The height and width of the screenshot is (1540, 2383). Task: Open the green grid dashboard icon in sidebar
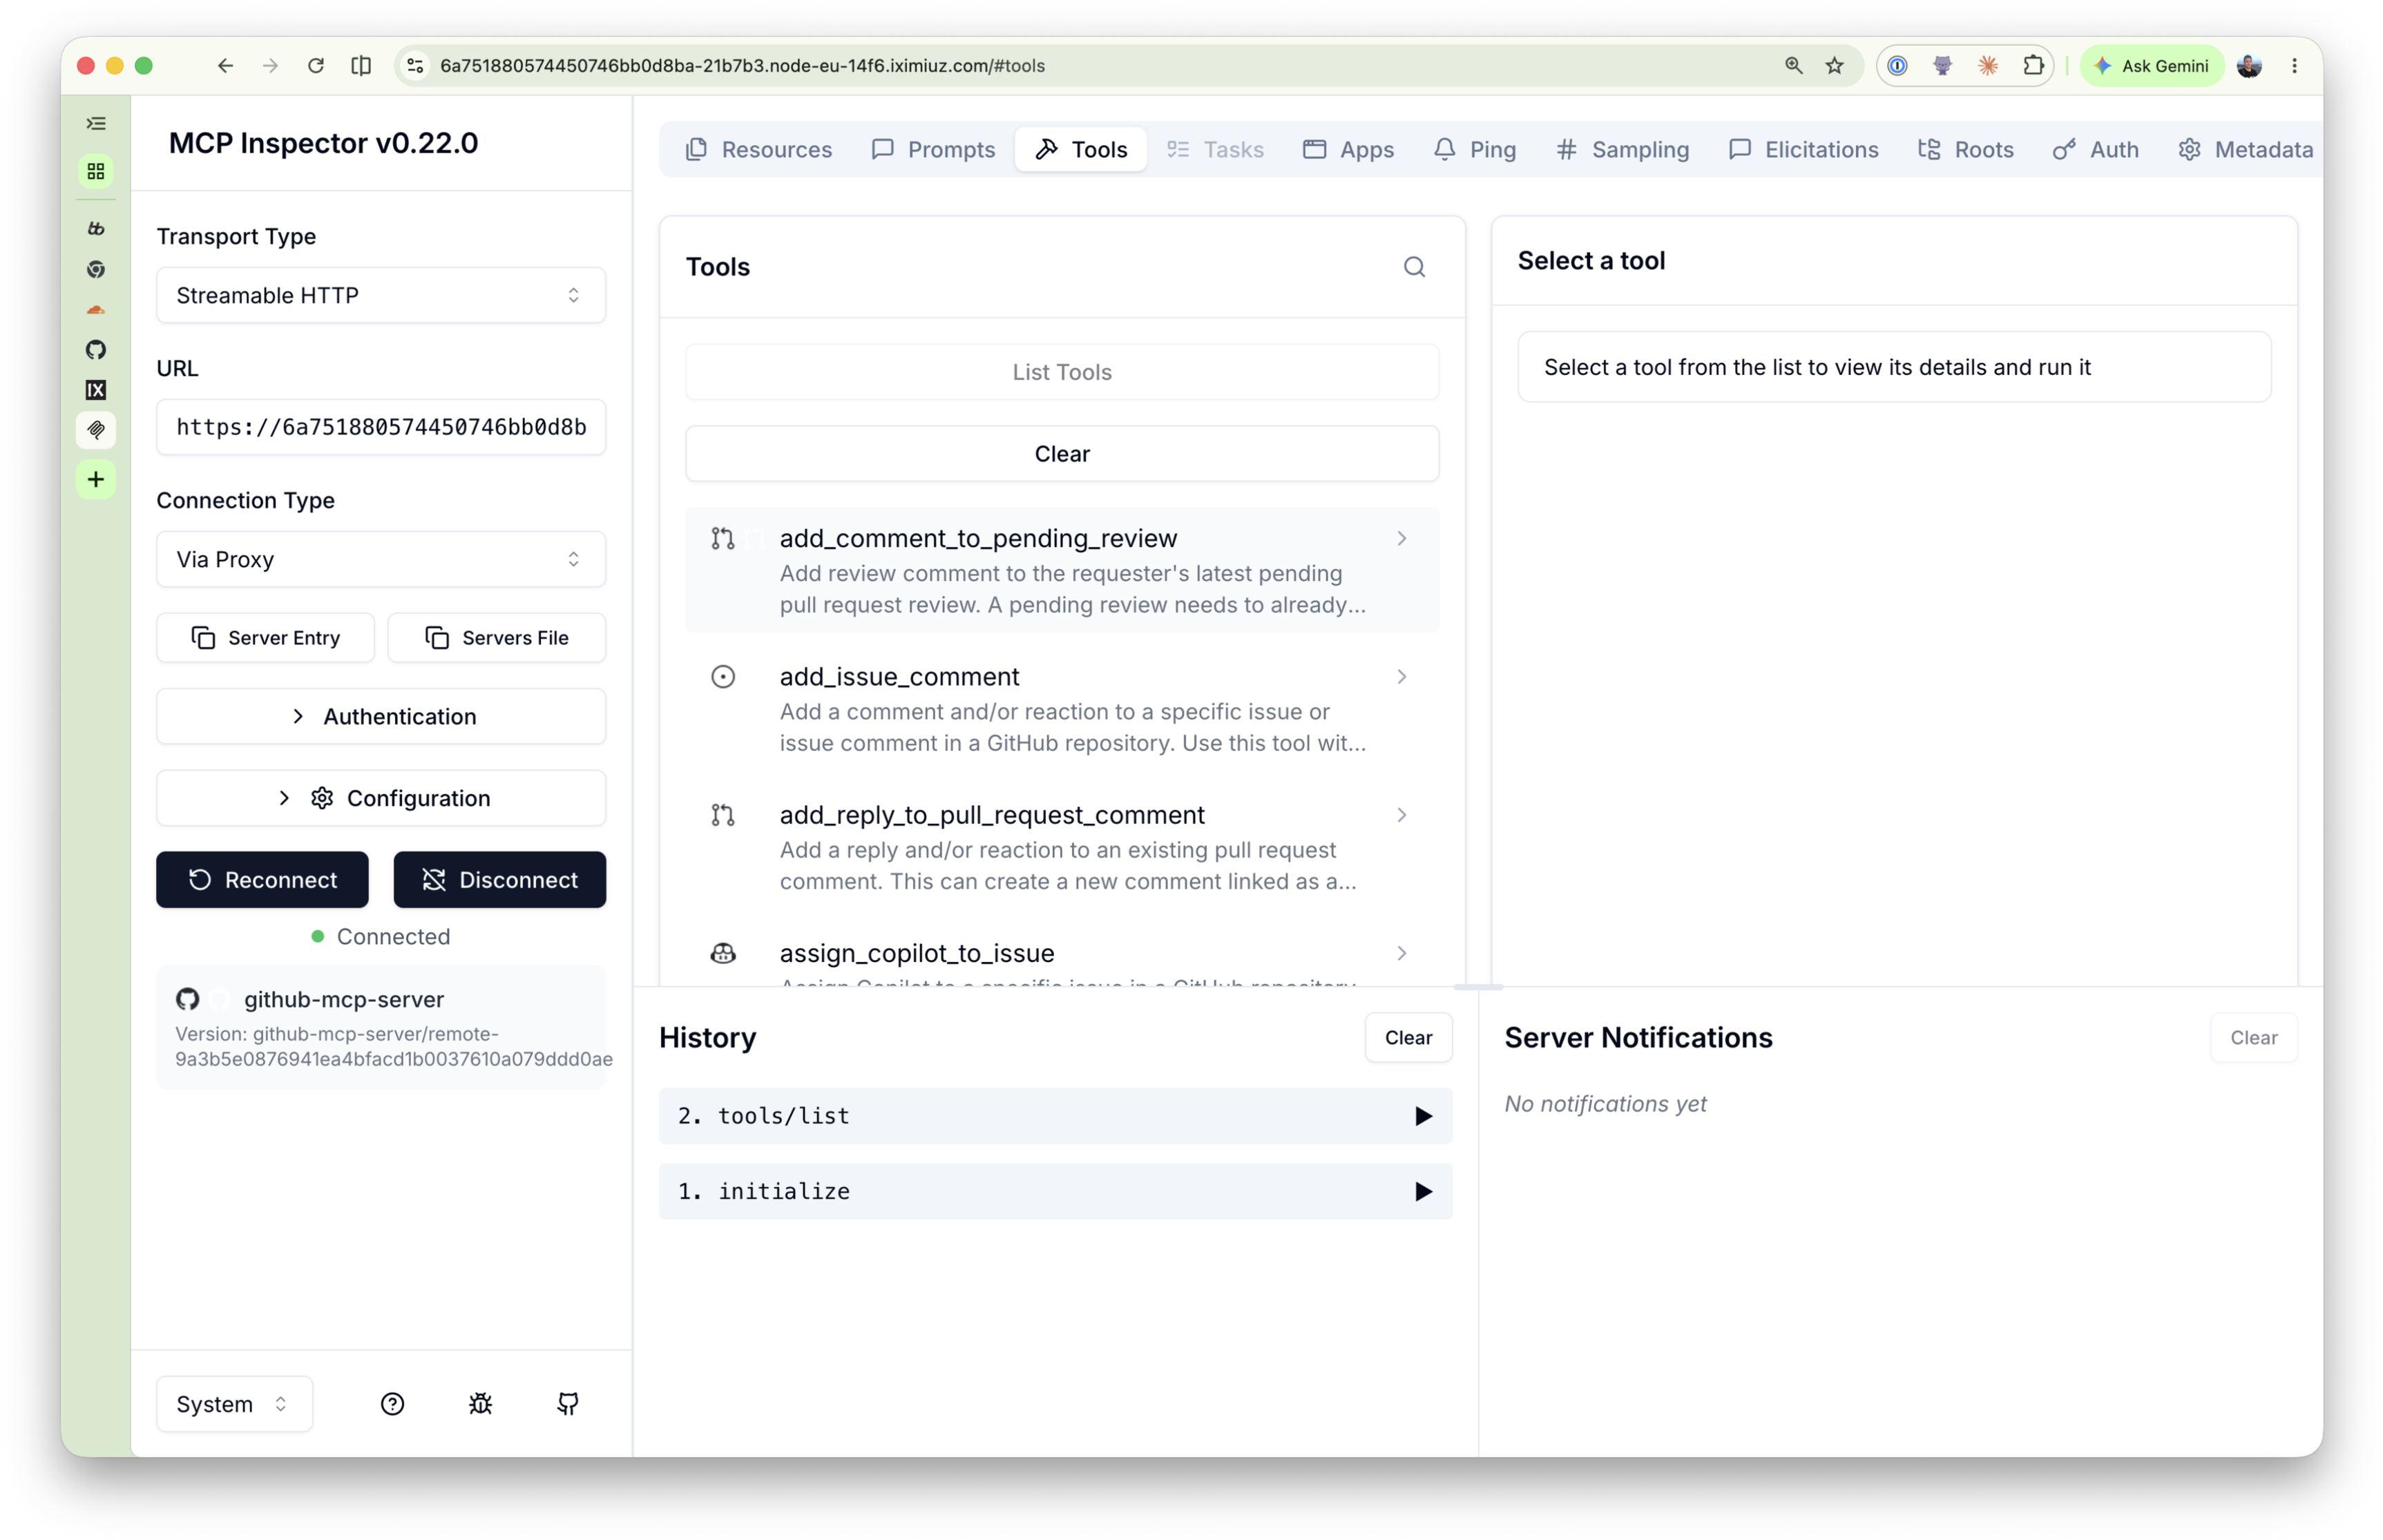[96, 171]
